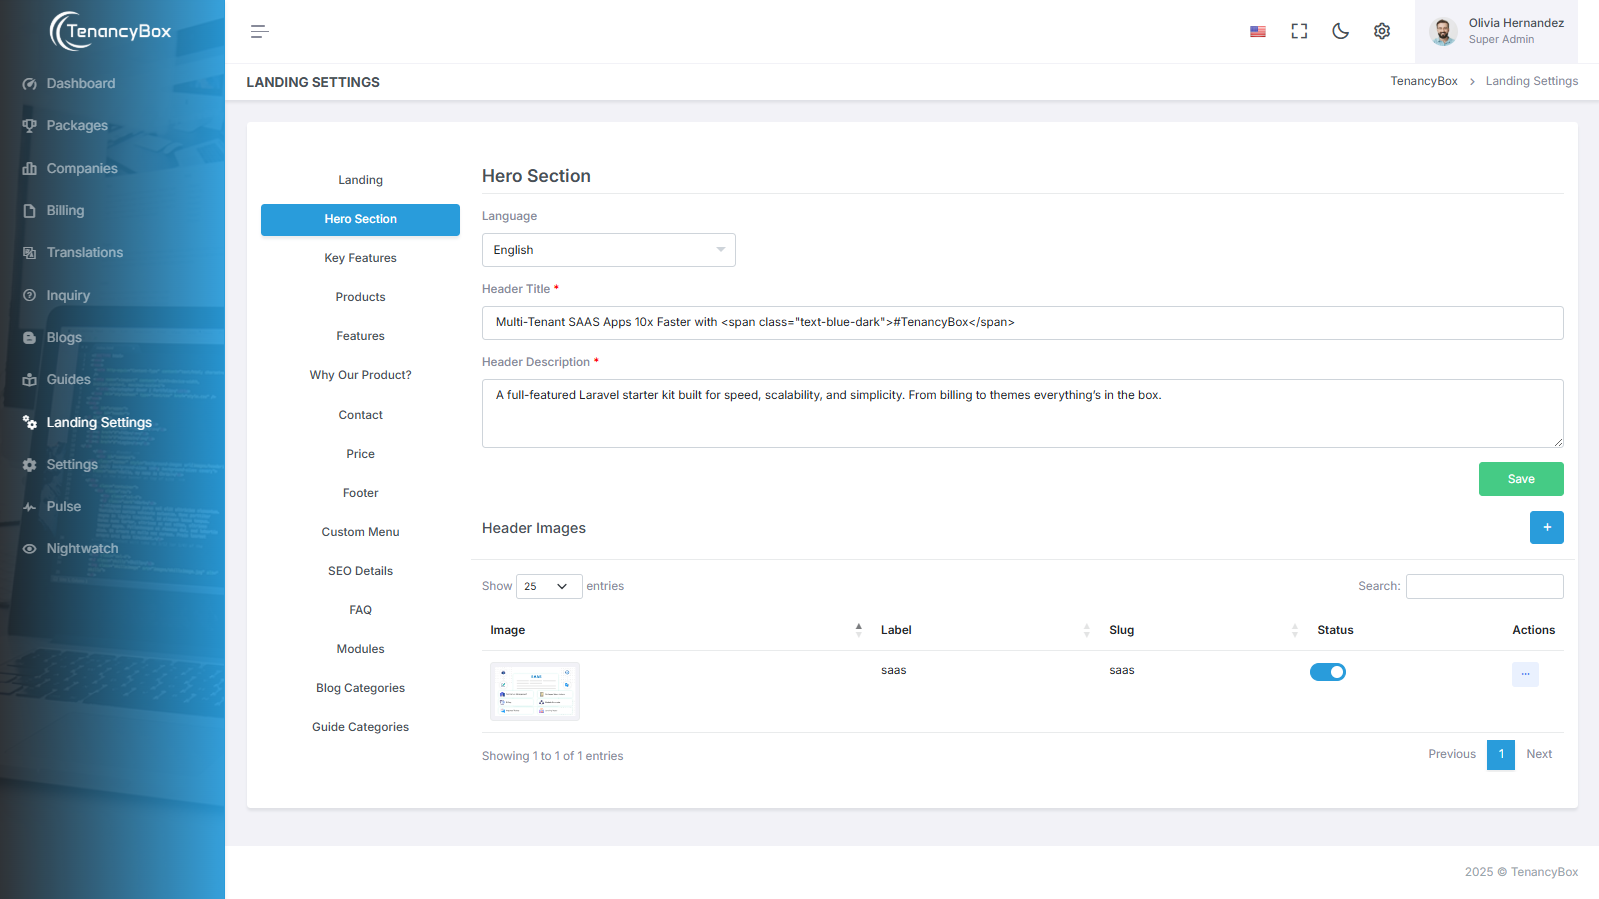Click the Translations icon in sidebar
1599x899 pixels.
30,253
